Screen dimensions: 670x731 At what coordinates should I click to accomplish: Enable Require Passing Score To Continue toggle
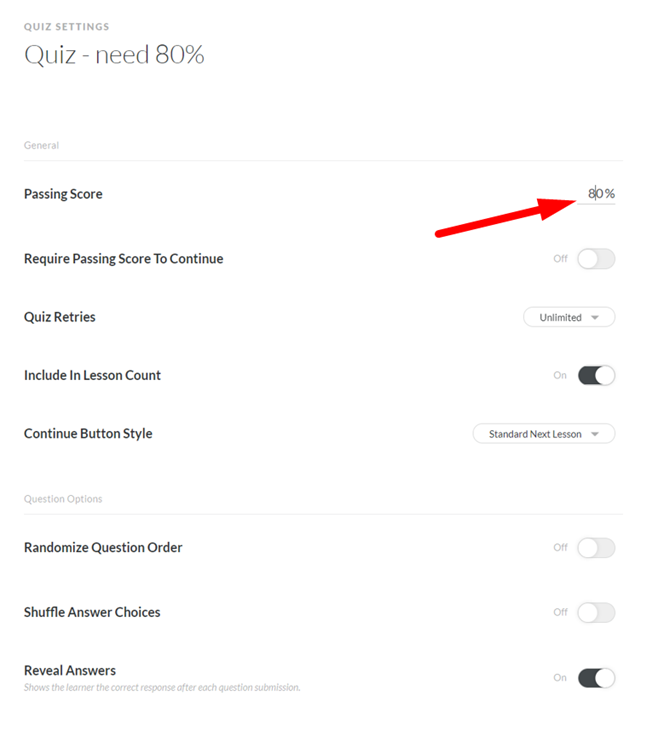point(596,259)
